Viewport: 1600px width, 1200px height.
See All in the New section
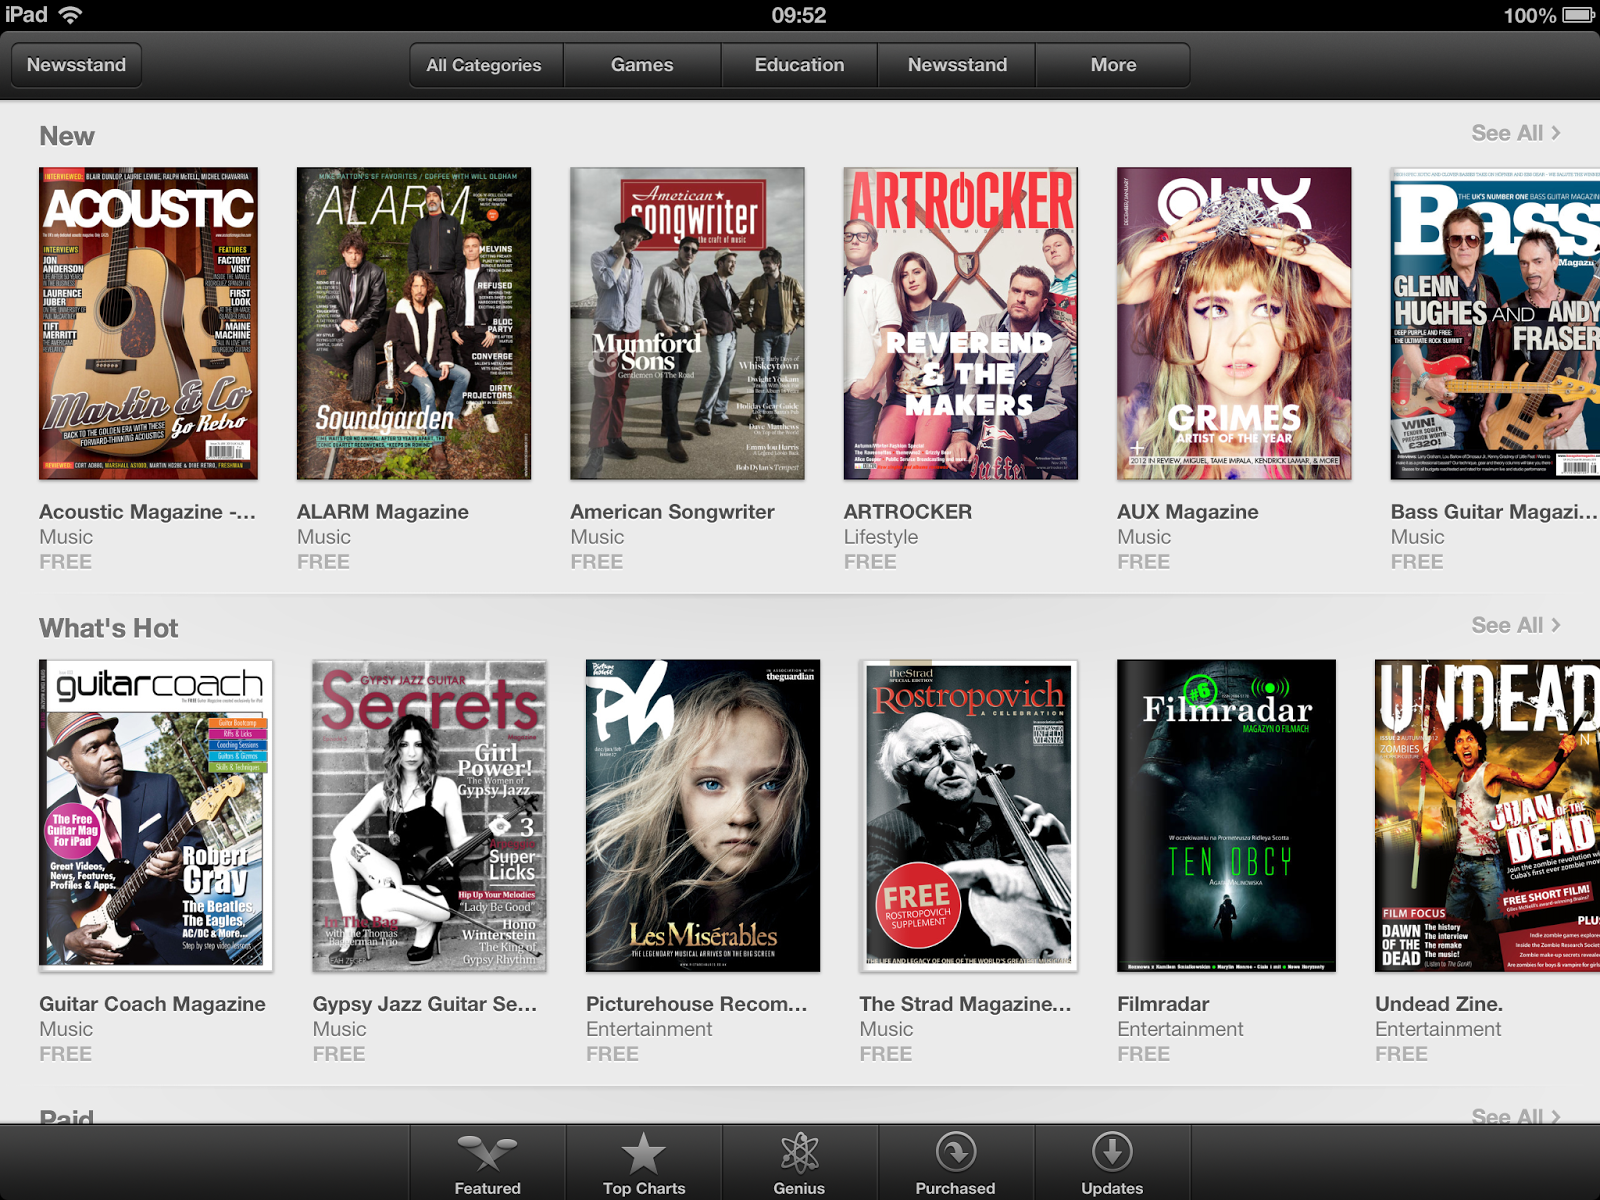pyautogui.click(x=1516, y=133)
